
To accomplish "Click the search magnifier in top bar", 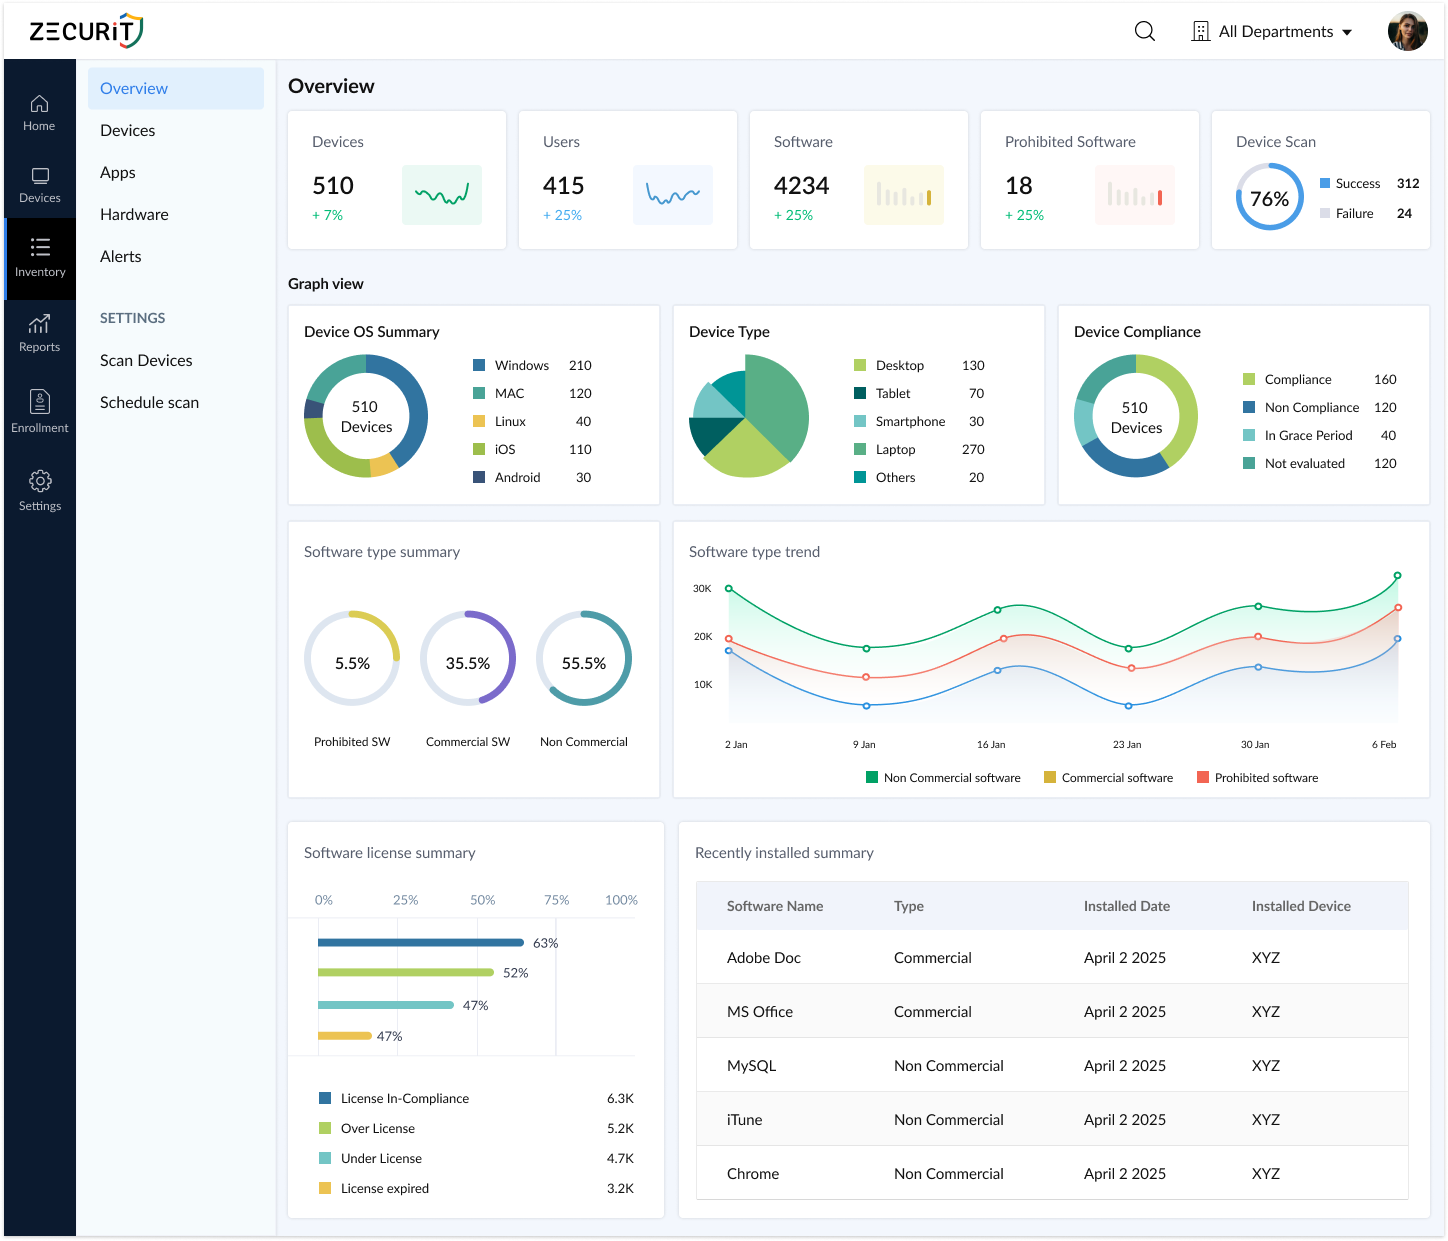I will click(x=1143, y=31).
